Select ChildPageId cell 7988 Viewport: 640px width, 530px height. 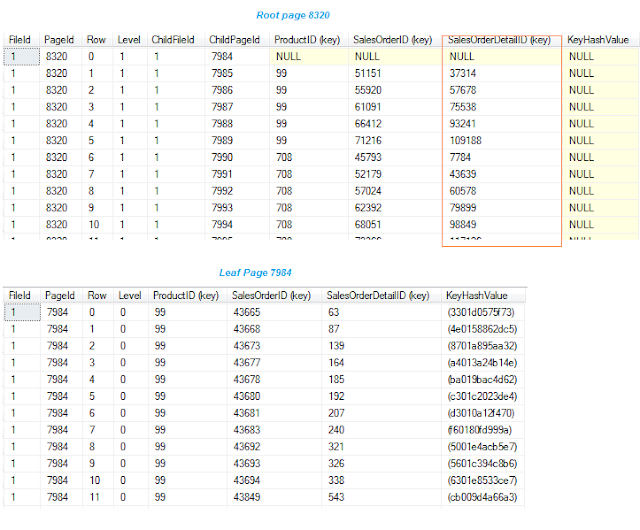point(237,124)
